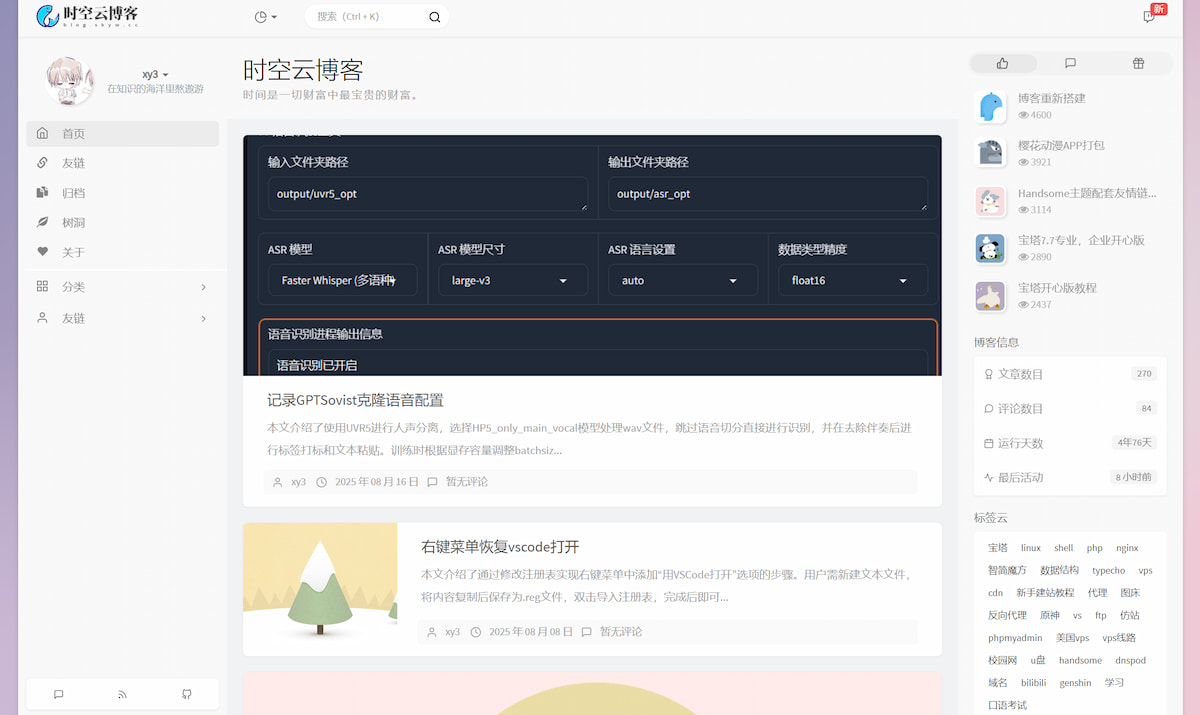Visit the GitHub icon in bottom sidebar bar

(x=186, y=693)
